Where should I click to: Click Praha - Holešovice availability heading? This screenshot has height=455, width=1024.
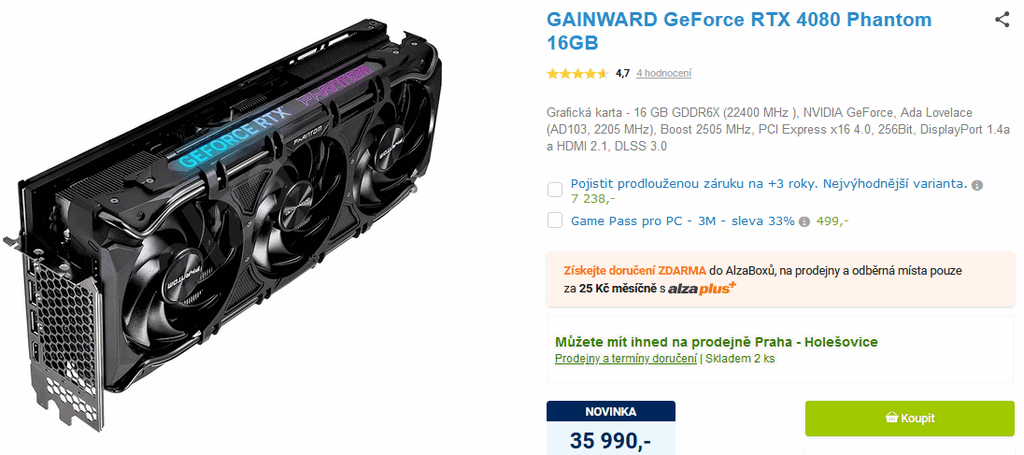tap(716, 342)
